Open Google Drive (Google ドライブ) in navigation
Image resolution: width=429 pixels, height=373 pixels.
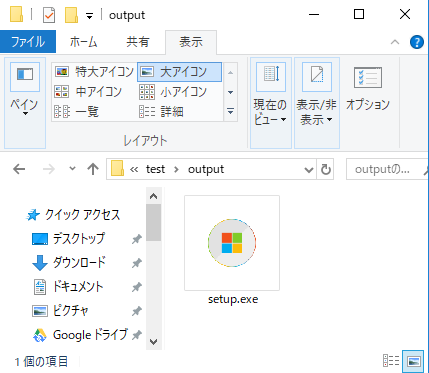[x=80, y=335]
